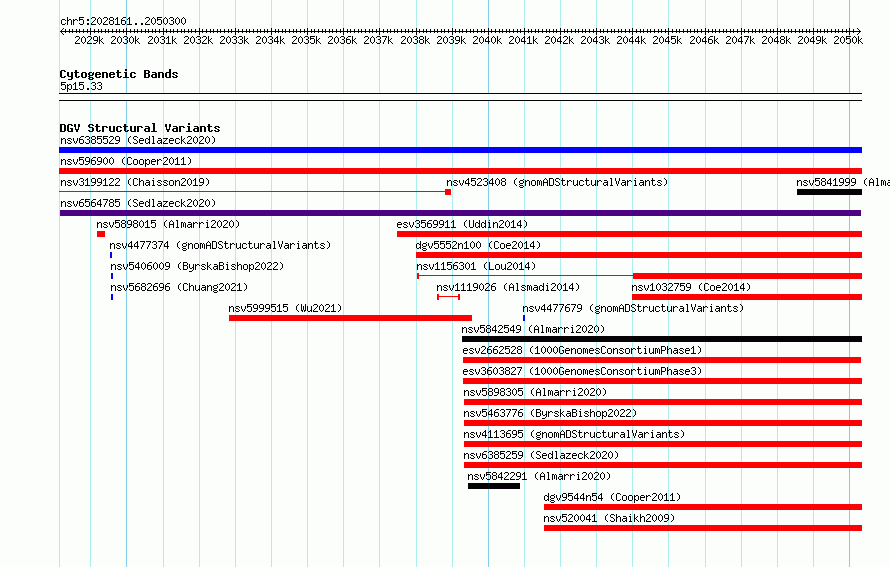Click the nsv5898305 (Almarri2020) label
The width and height of the screenshot is (890, 567).
pos(535,392)
